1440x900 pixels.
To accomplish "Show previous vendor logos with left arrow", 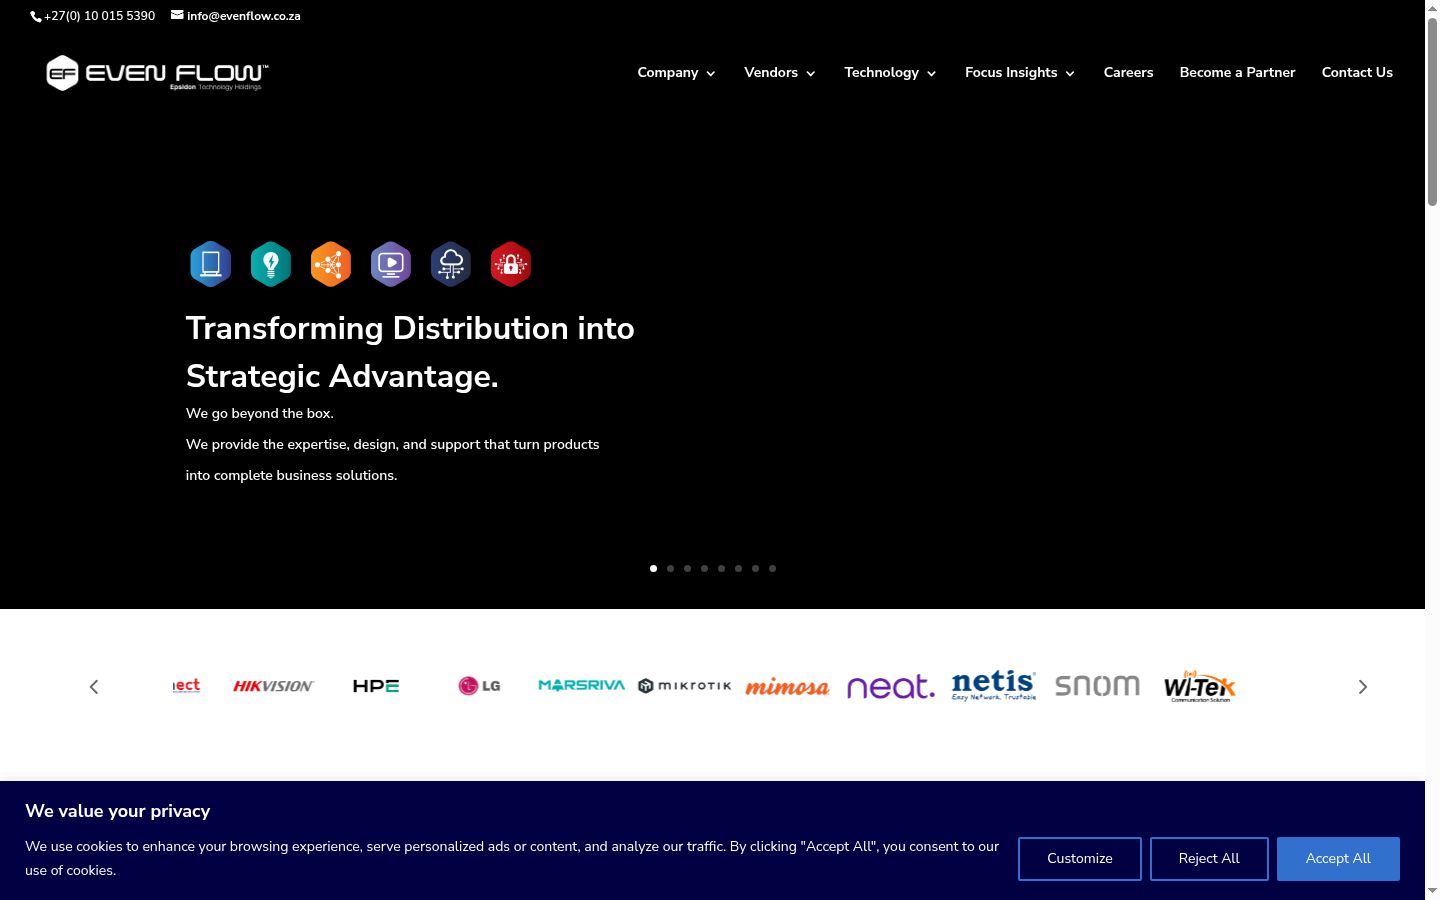I will 94,687.
